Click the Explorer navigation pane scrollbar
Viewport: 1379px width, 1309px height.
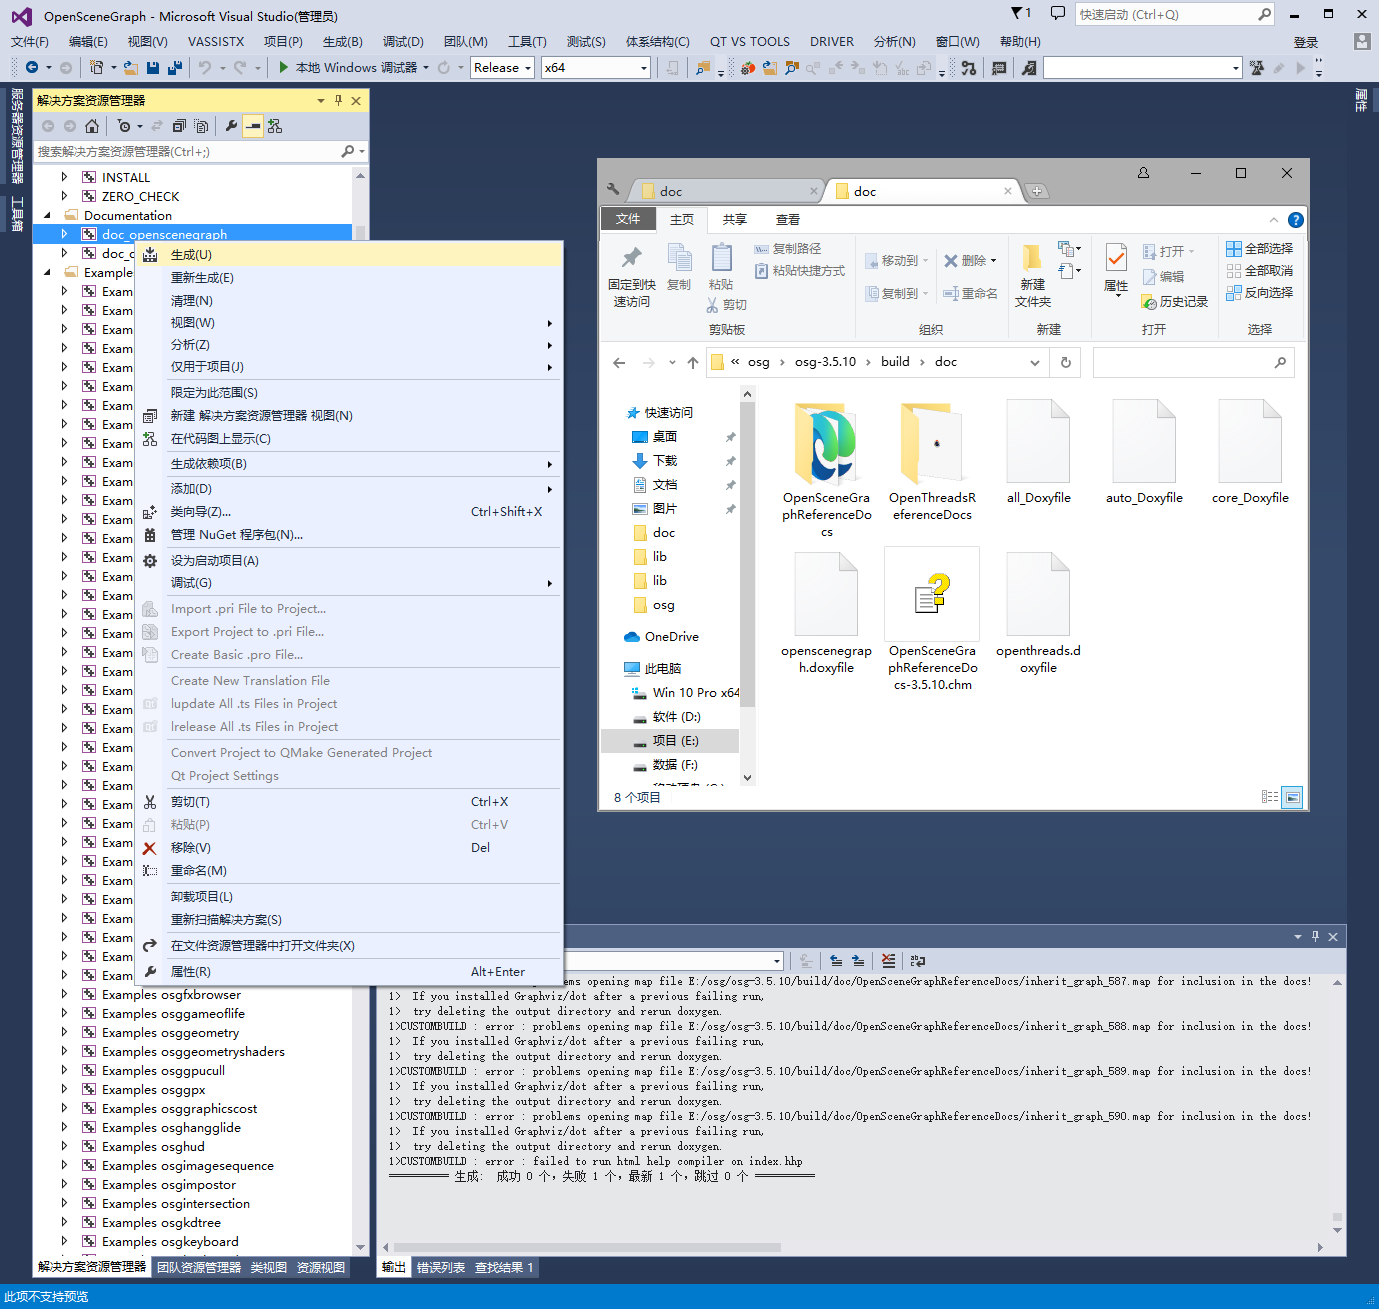pyautogui.click(x=747, y=553)
